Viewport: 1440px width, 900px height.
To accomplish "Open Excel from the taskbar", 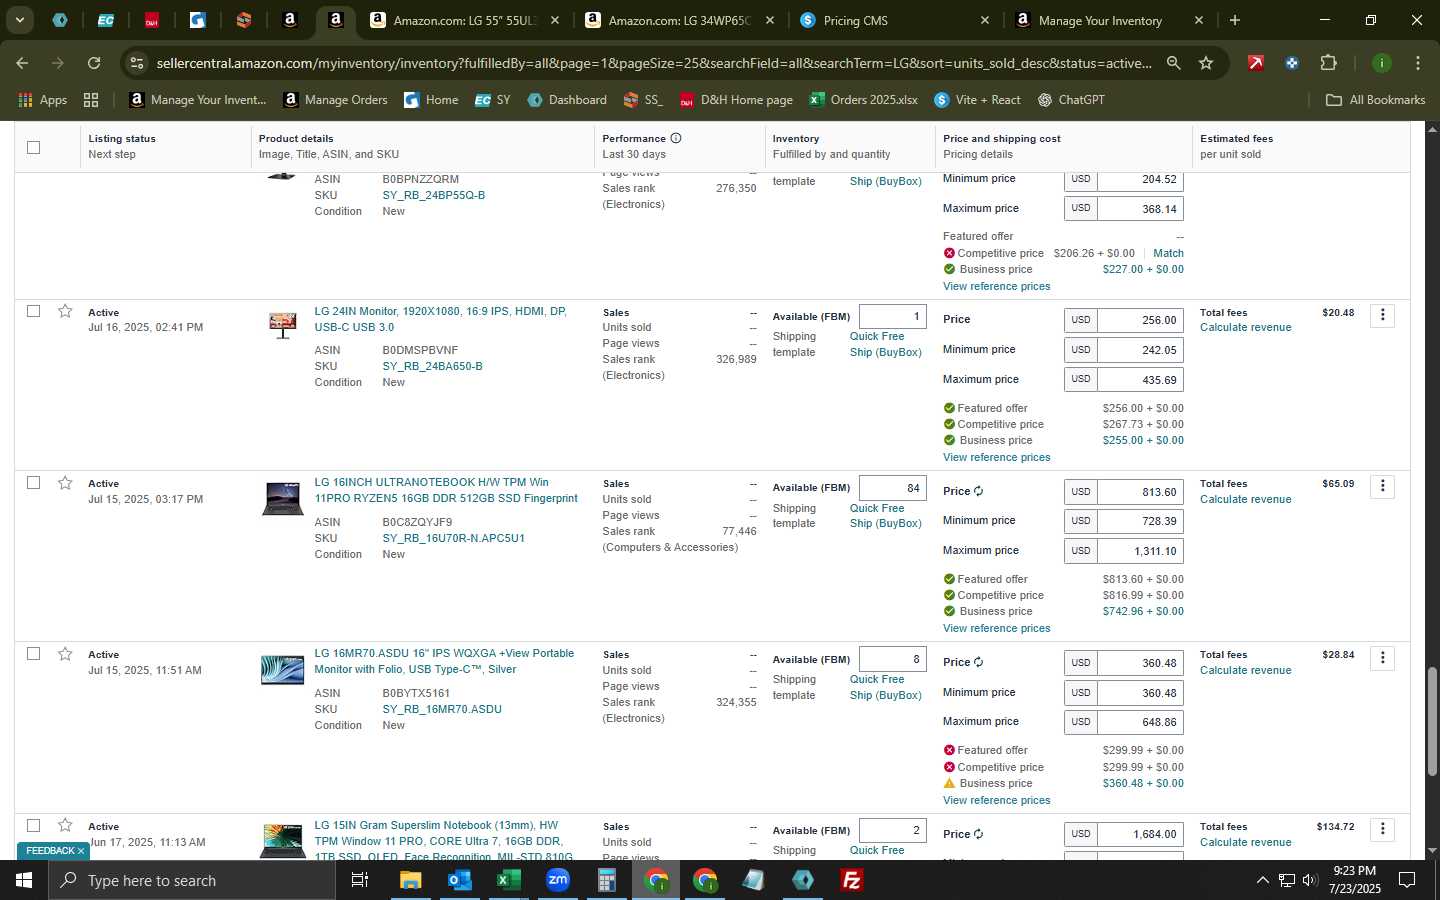I will [508, 880].
